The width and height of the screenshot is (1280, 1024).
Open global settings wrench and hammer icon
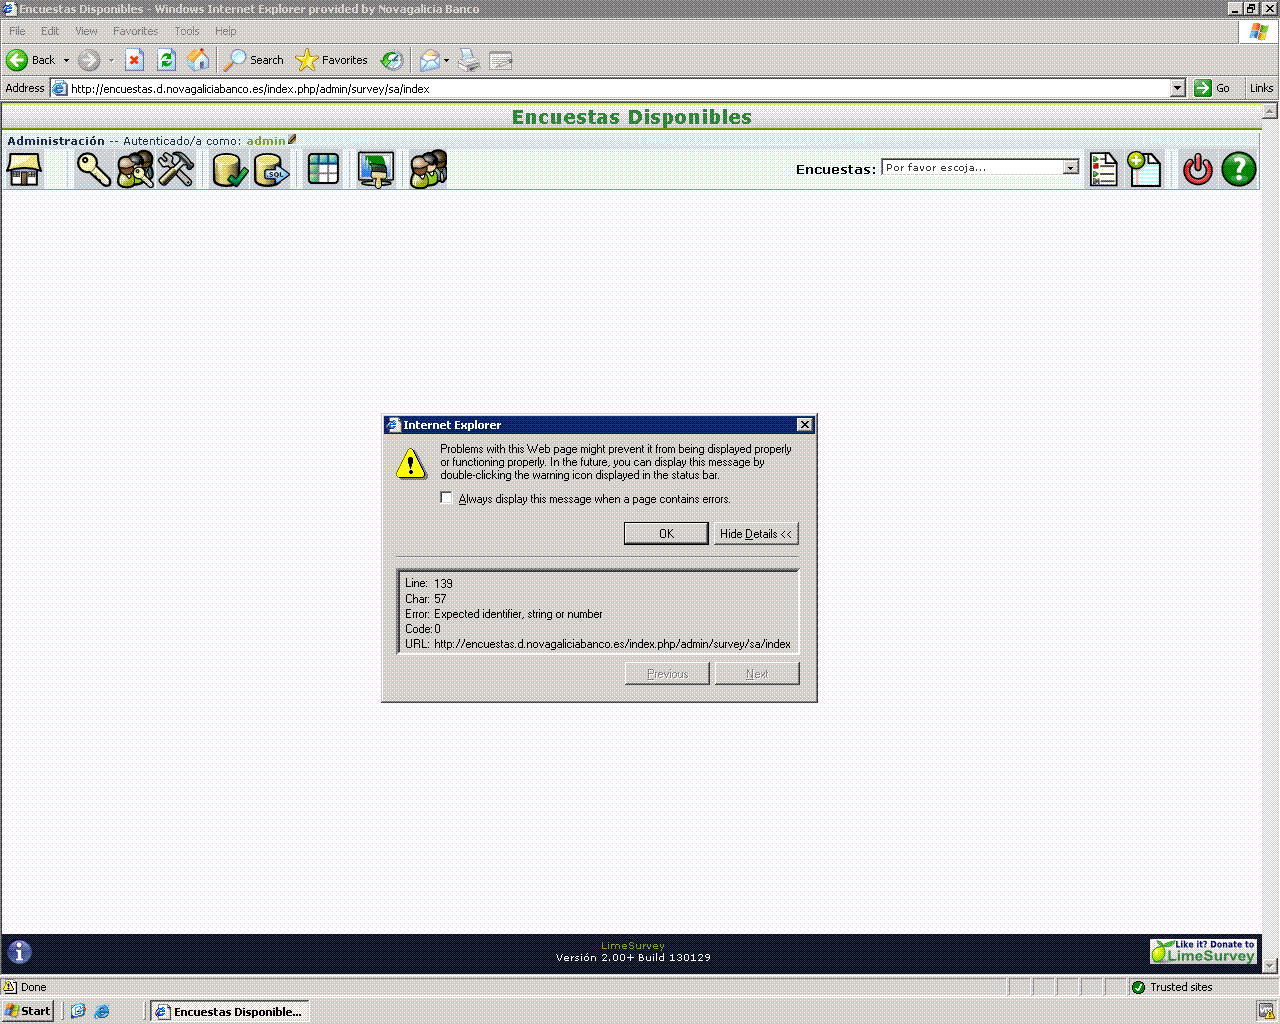pyautogui.click(x=176, y=169)
